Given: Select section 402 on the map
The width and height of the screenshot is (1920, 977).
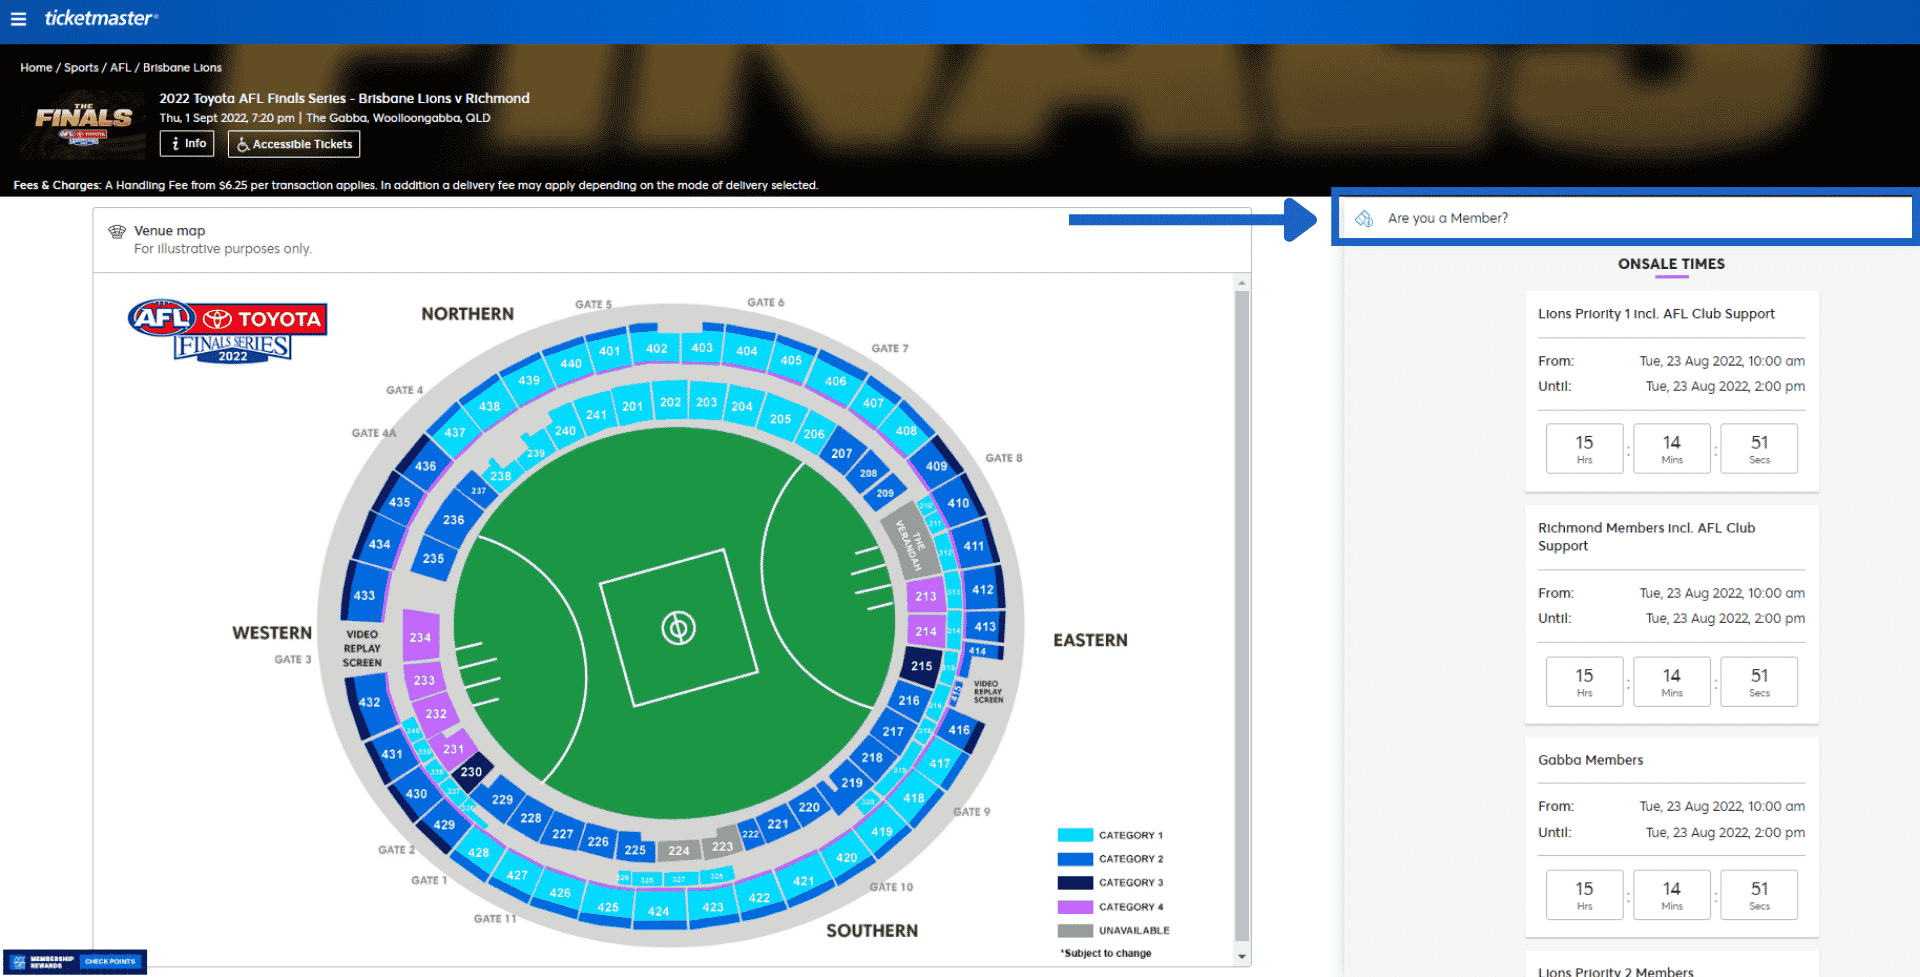Looking at the screenshot, I should [x=656, y=348].
